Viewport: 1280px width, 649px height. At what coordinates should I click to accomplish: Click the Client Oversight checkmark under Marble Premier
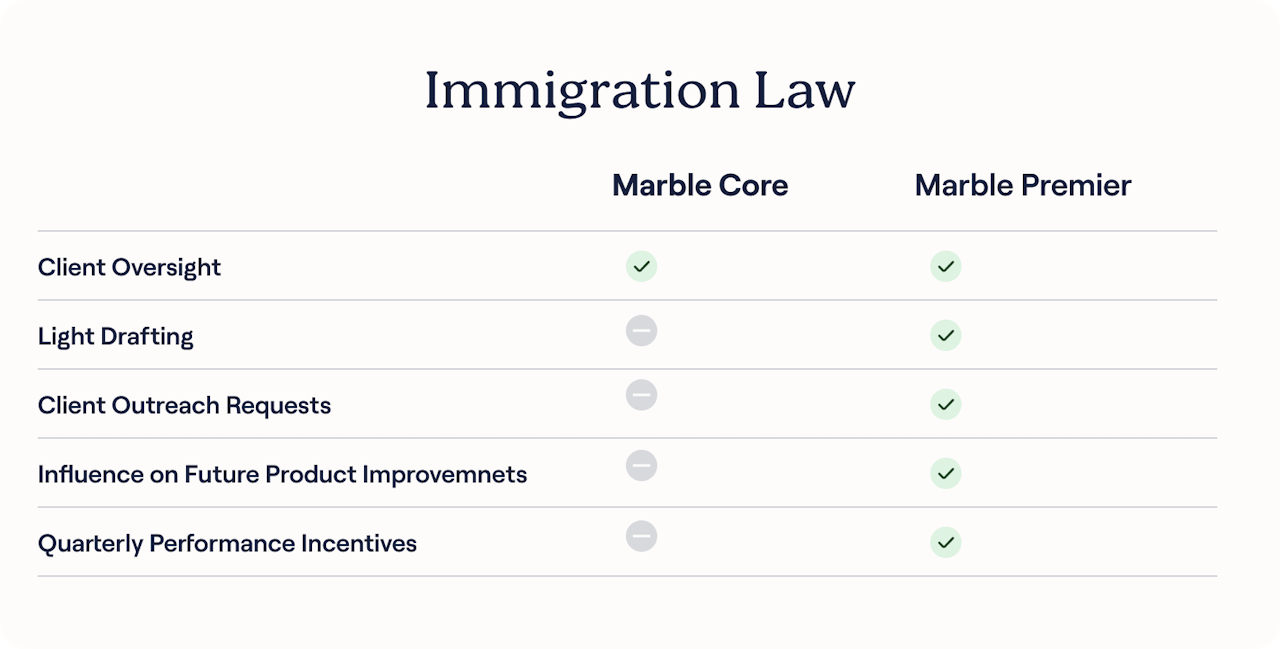coord(945,267)
